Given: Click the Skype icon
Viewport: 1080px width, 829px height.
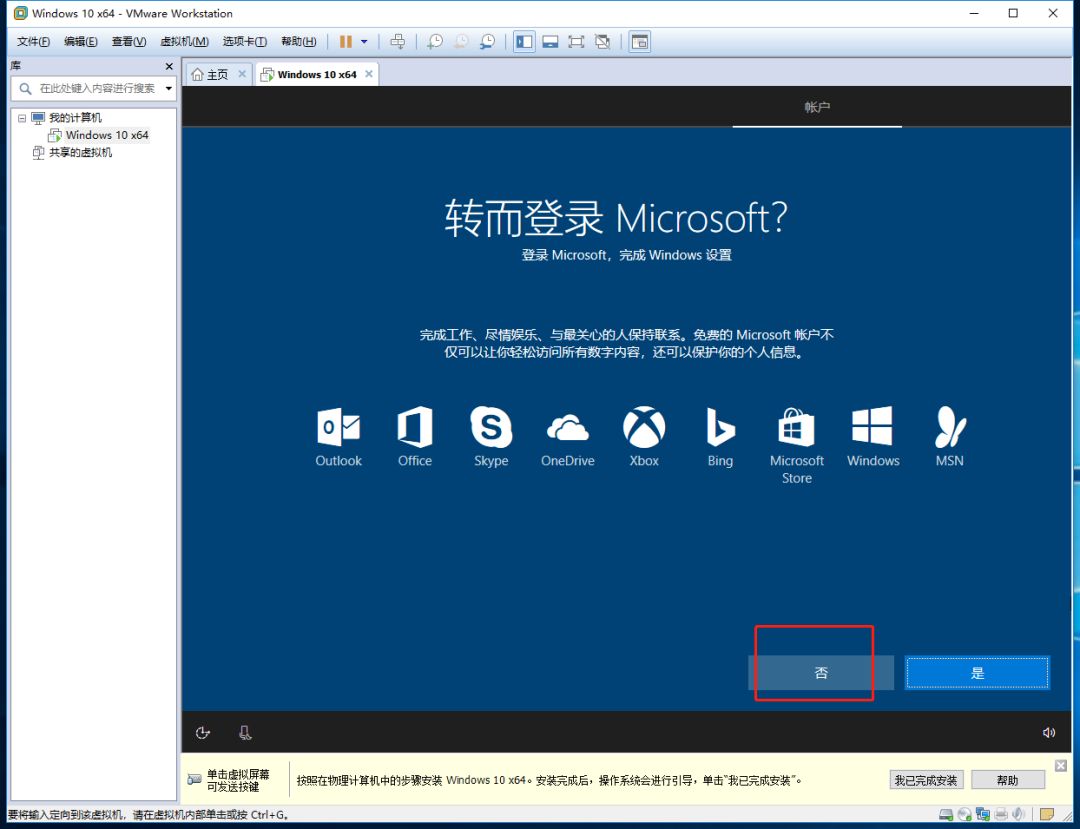Looking at the screenshot, I should coord(491,427).
